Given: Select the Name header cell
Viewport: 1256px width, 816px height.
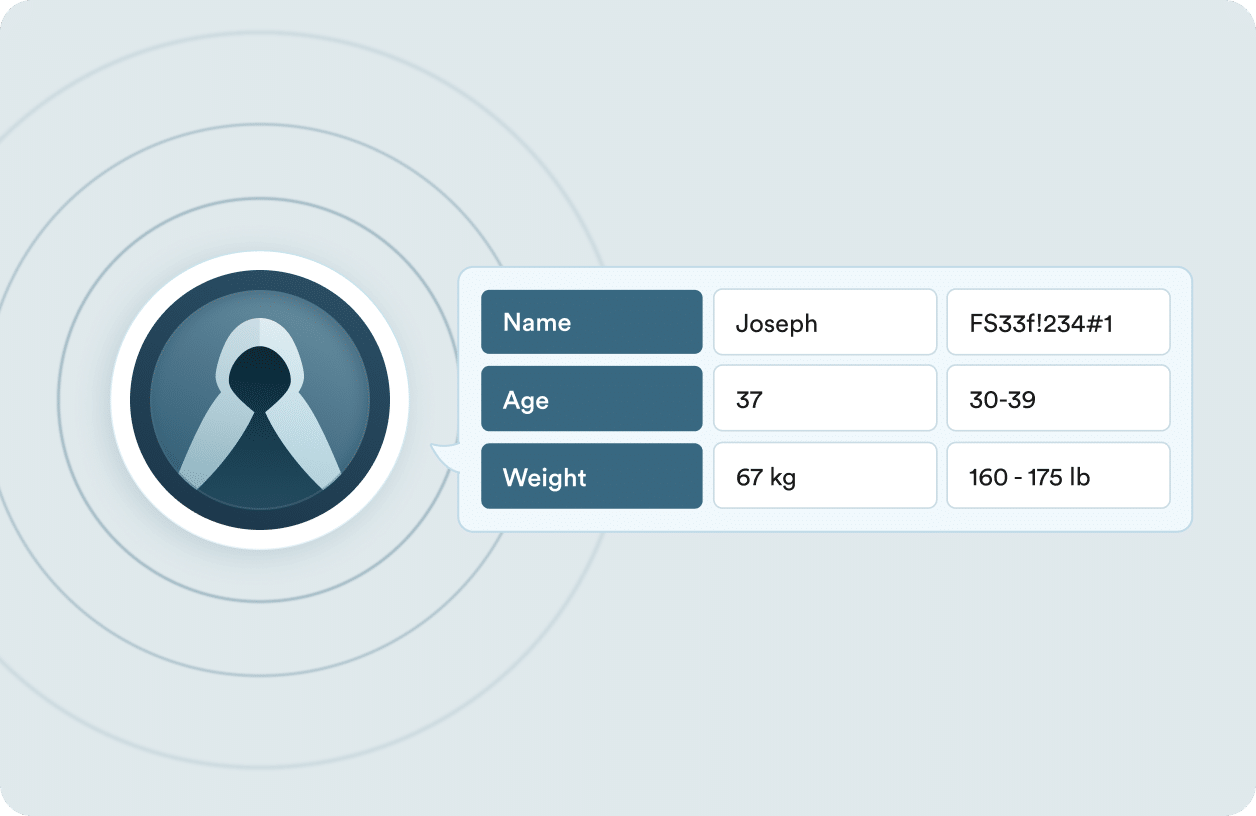Looking at the screenshot, I should click(x=592, y=322).
